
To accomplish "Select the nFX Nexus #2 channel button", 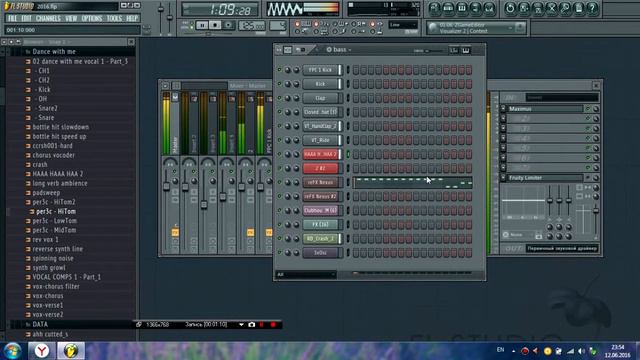I will point(321,196).
